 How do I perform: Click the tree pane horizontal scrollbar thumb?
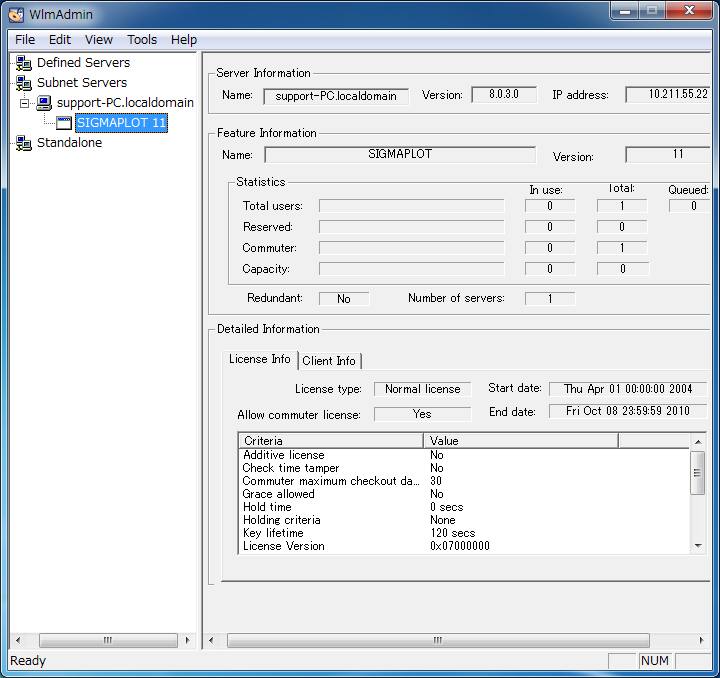[108, 640]
